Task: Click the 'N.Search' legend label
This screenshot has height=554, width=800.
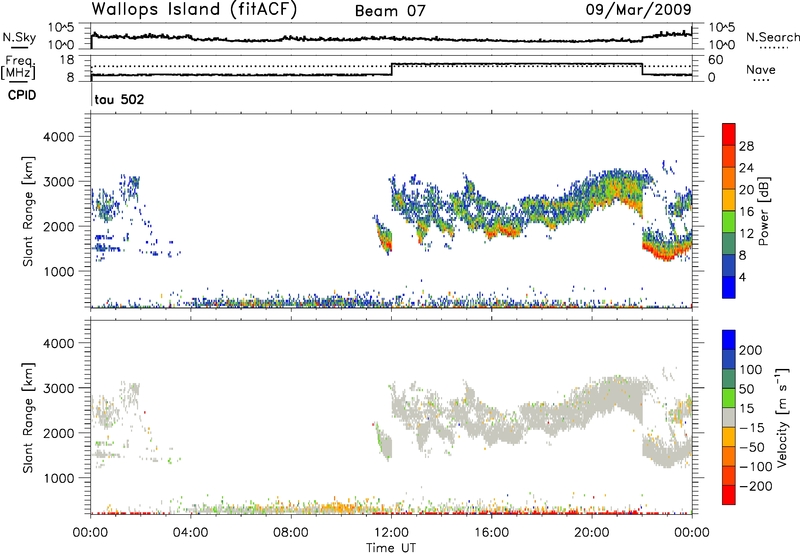Action: tap(772, 37)
